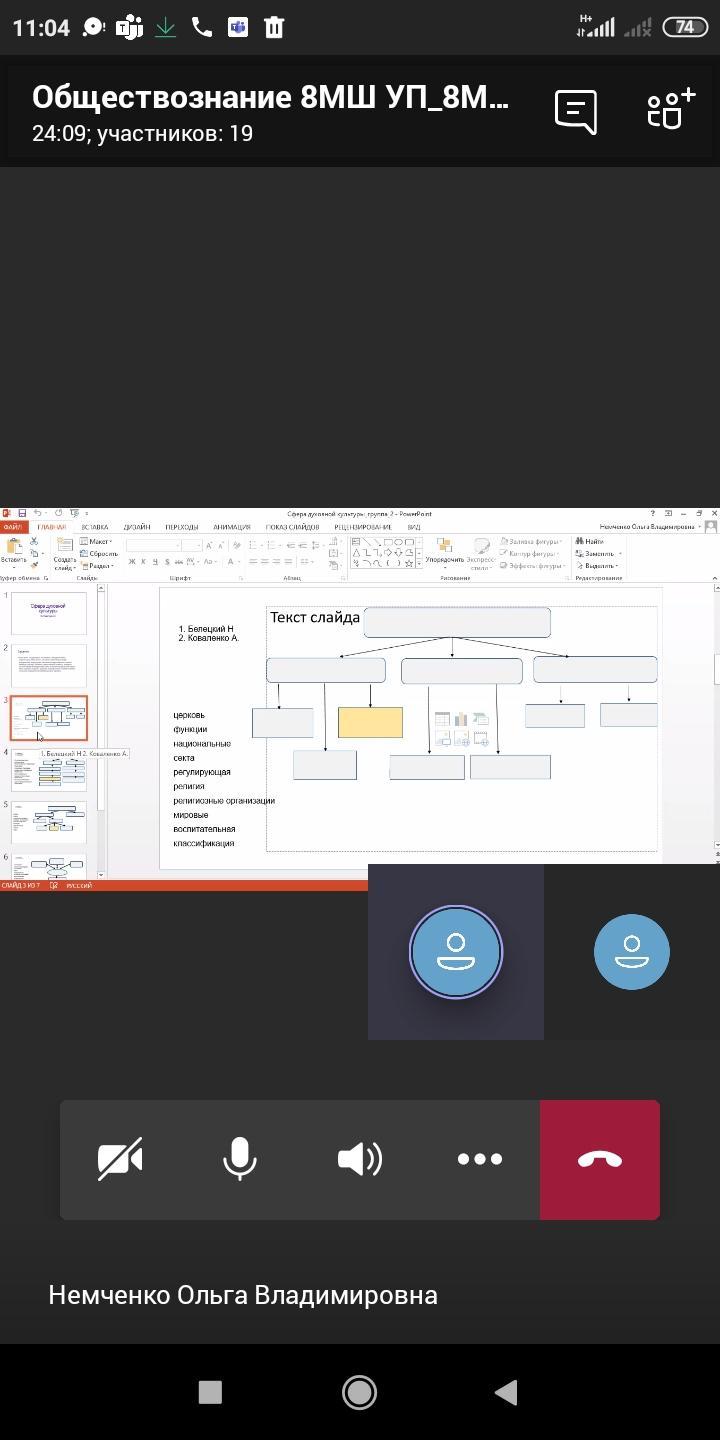Toggle italic К formatting
This screenshot has width=720, height=1440.
145,562
